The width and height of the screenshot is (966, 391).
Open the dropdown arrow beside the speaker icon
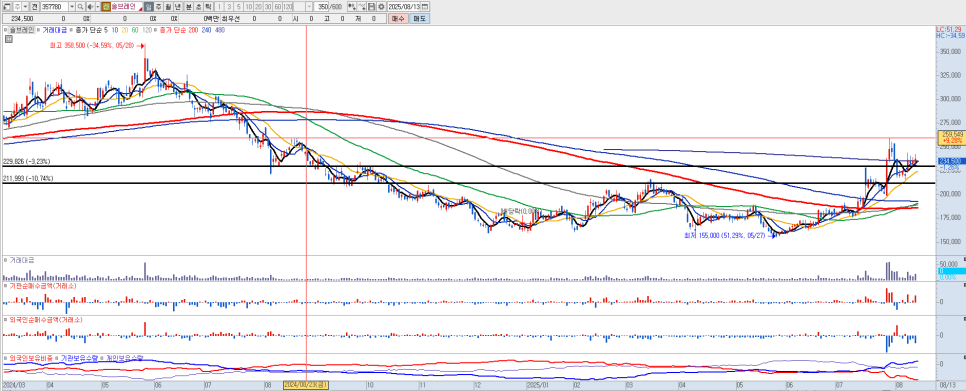[97, 6]
